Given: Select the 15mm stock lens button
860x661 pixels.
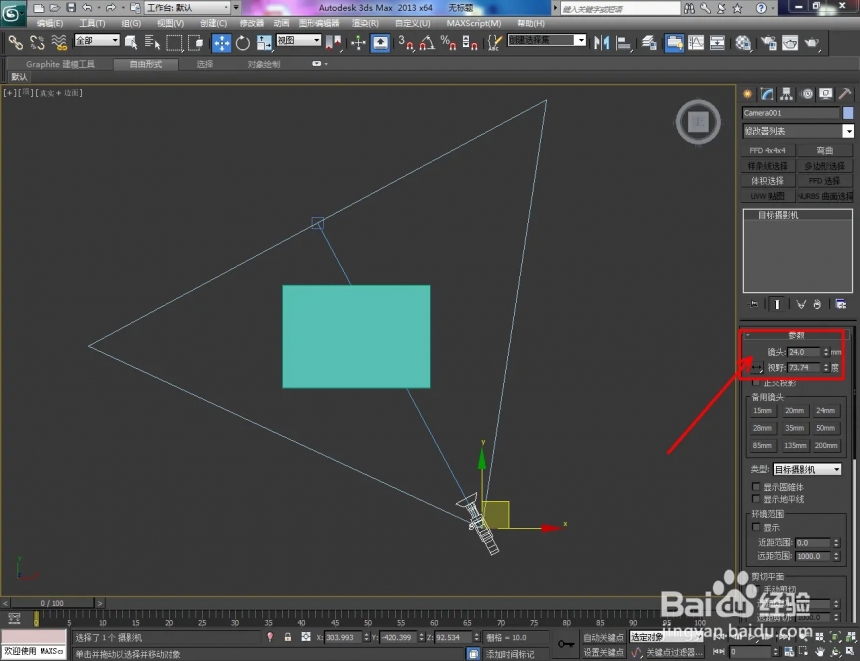Looking at the screenshot, I should 762,411.
